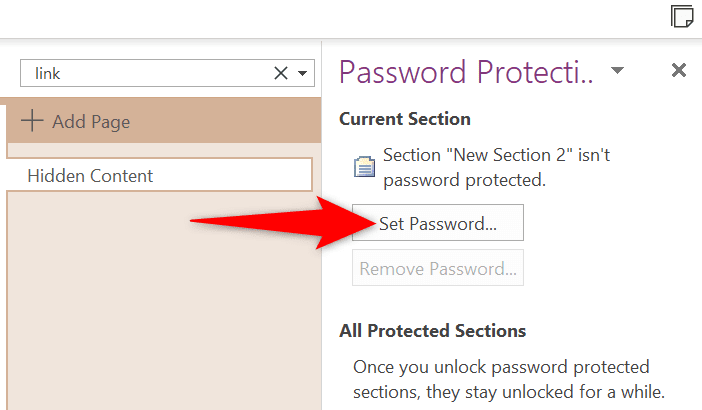Clear the search box with the X
This screenshot has width=702, height=410.
pyautogui.click(x=281, y=73)
